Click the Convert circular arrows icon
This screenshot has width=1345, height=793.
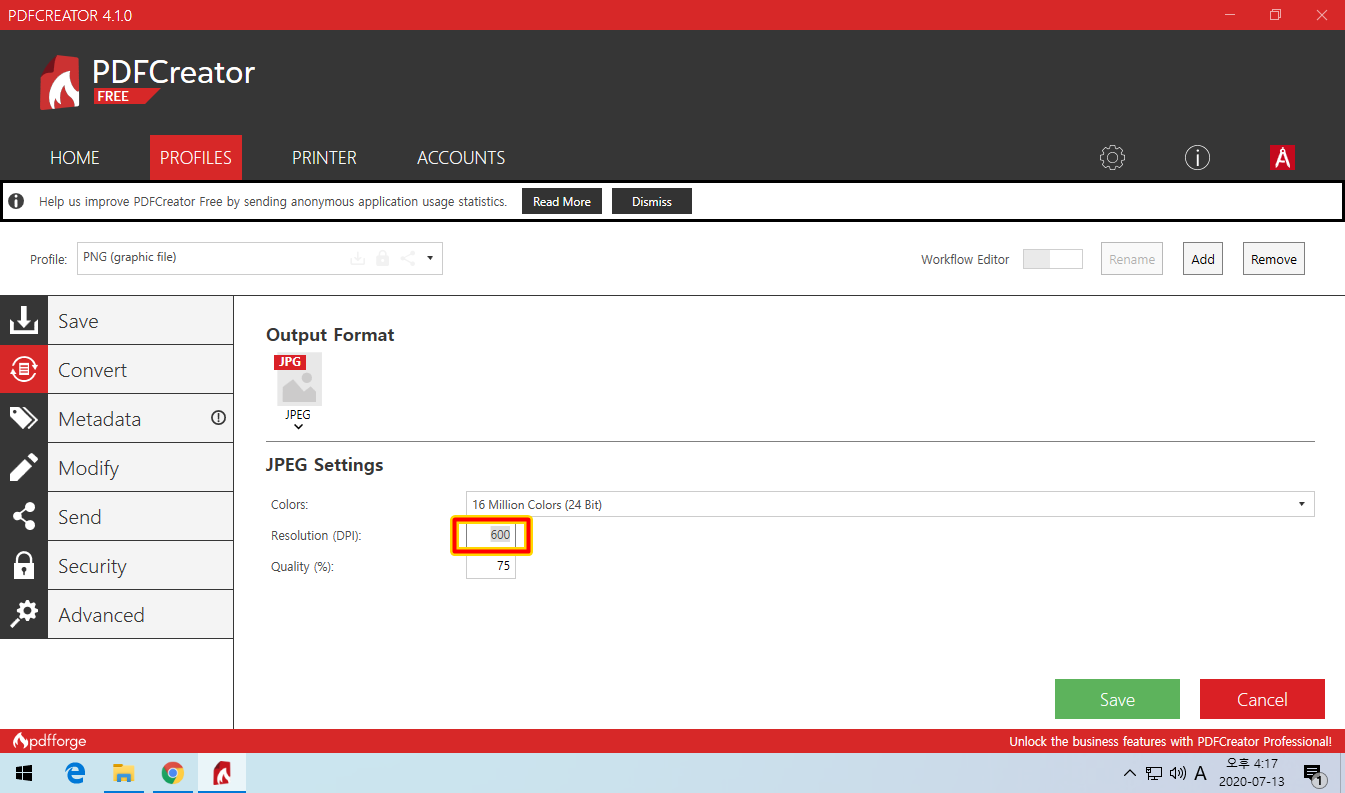(24, 370)
